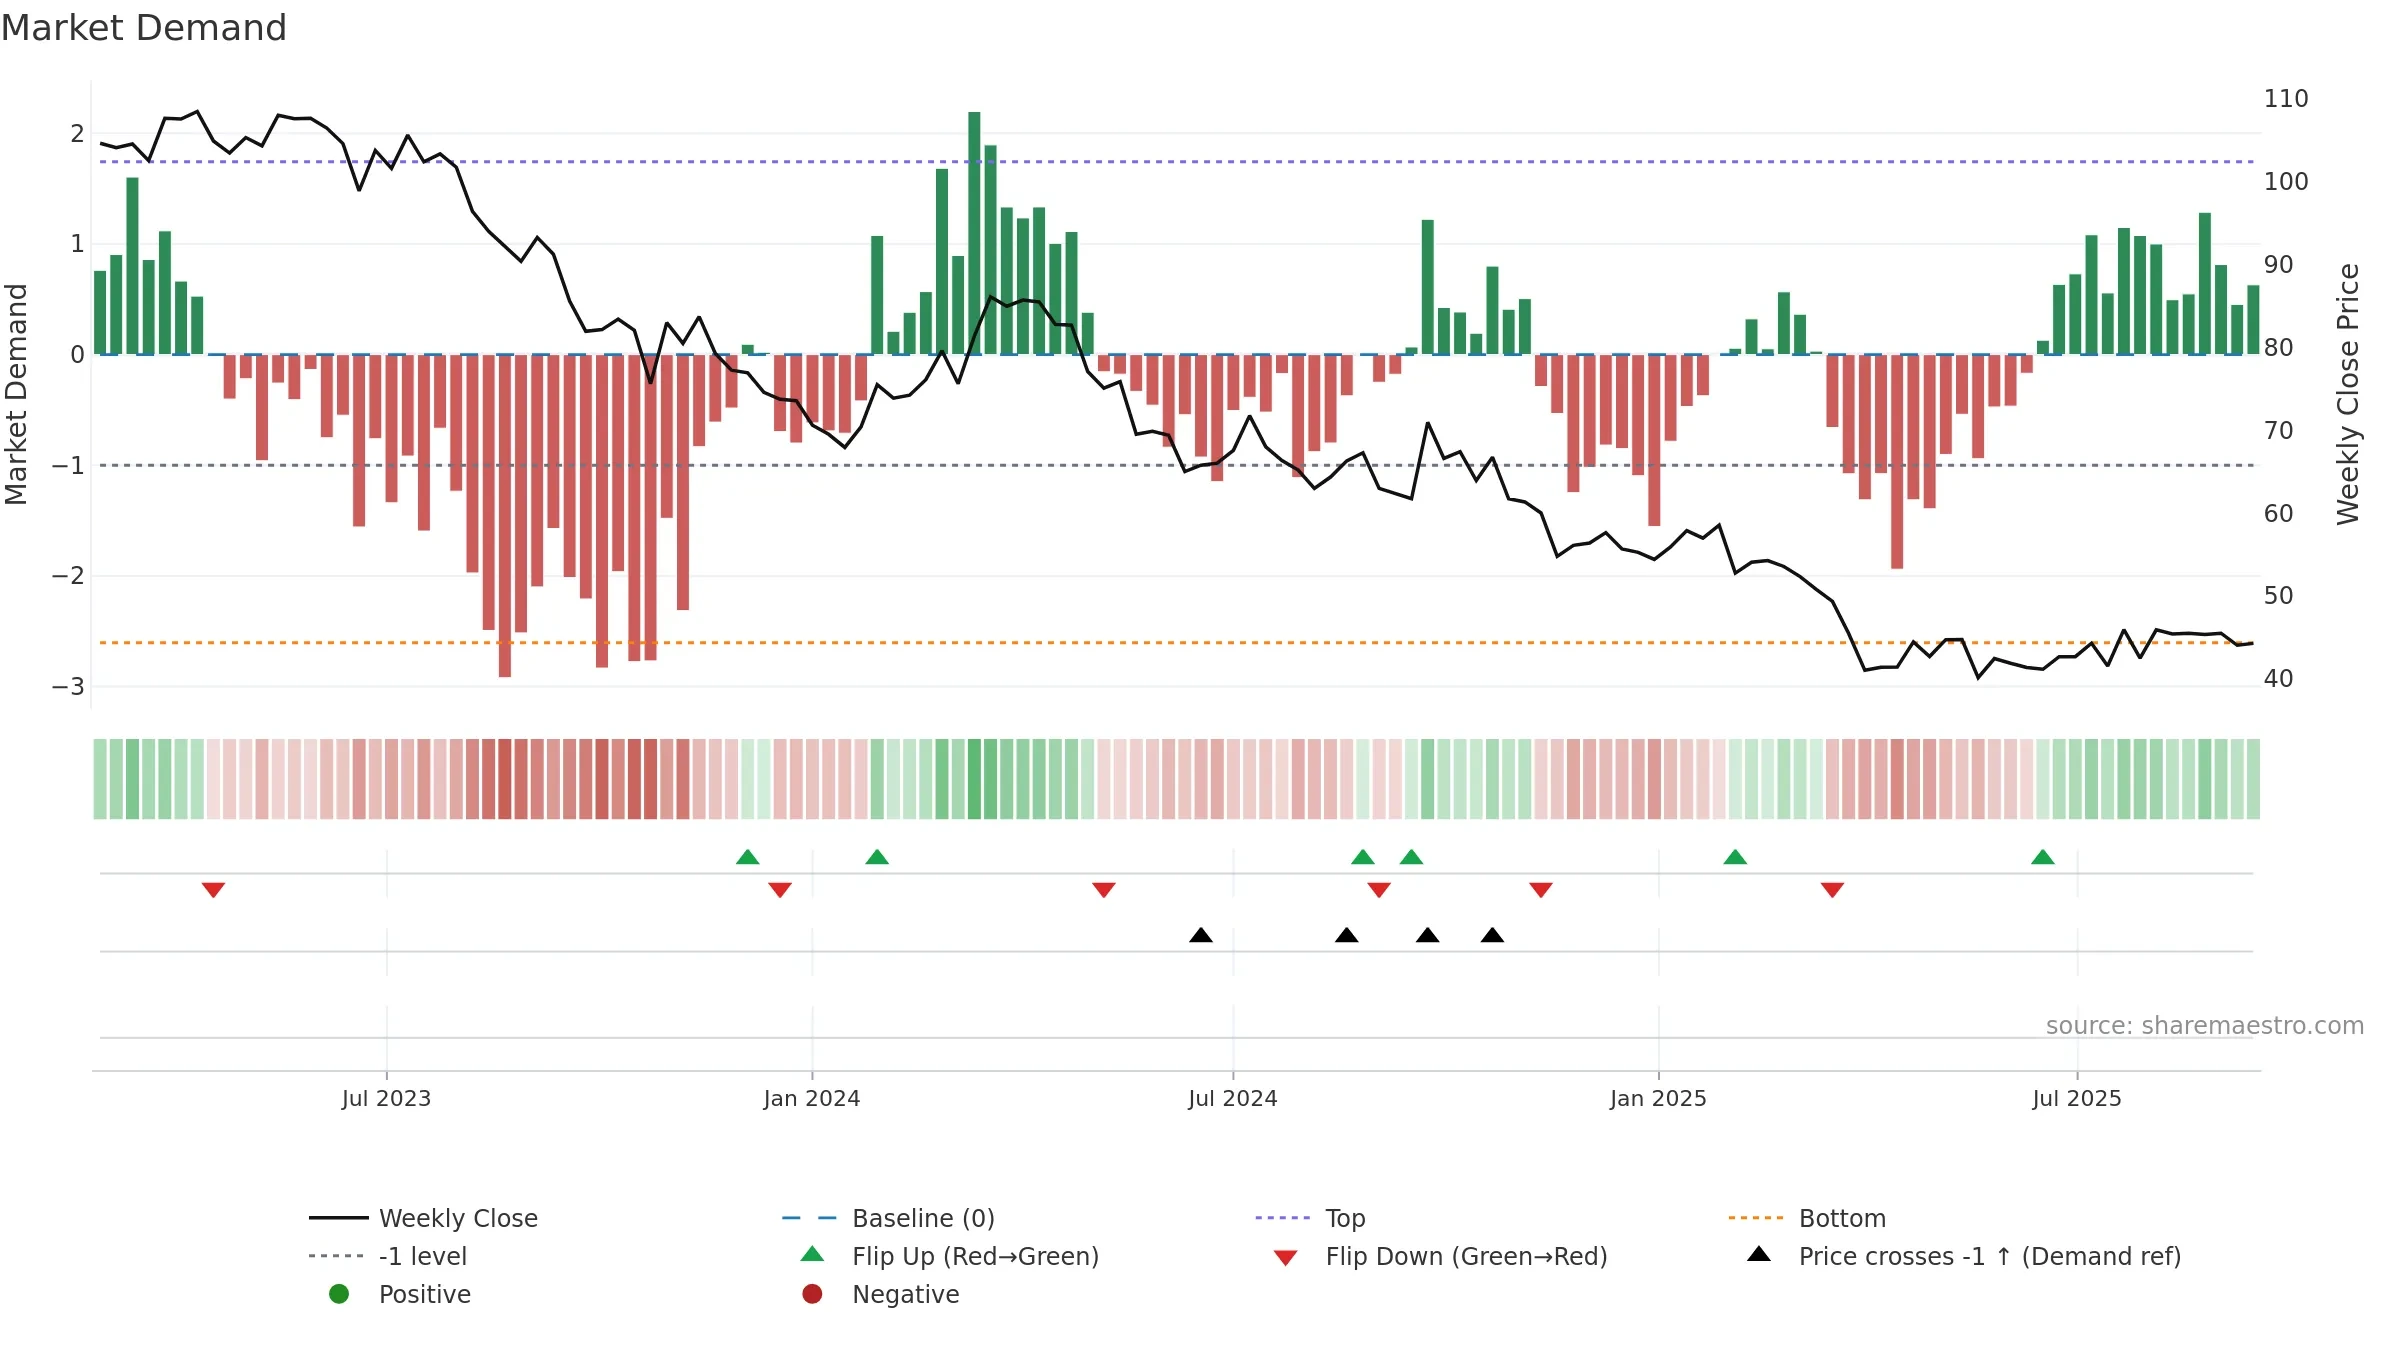Click the deepest red demand bar near -3
The height and width of the screenshot is (1350, 2400).
505,516
